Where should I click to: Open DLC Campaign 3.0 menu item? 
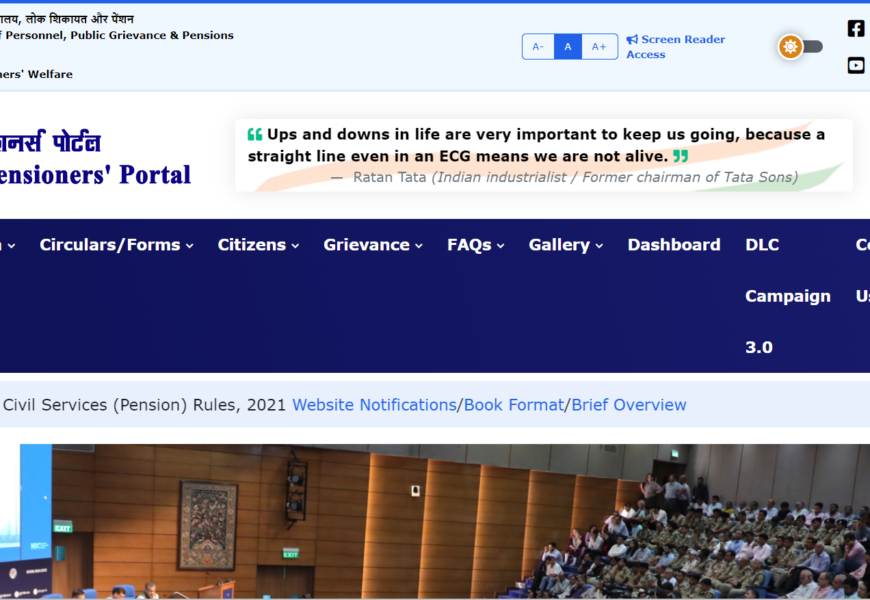click(x=787, y=296)
